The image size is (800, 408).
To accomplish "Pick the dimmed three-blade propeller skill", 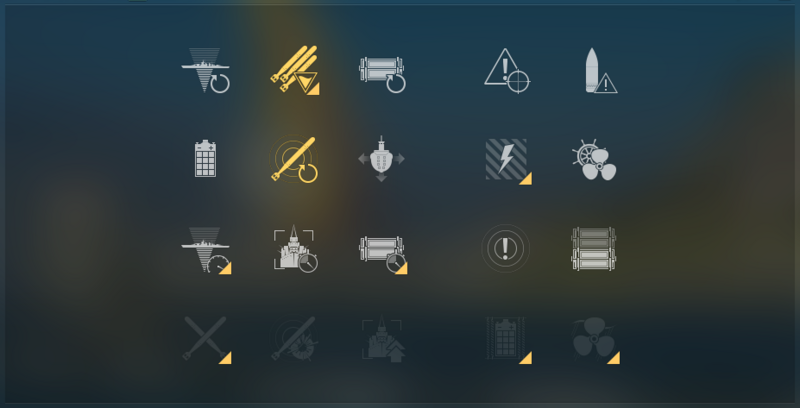I will point(596,340).
